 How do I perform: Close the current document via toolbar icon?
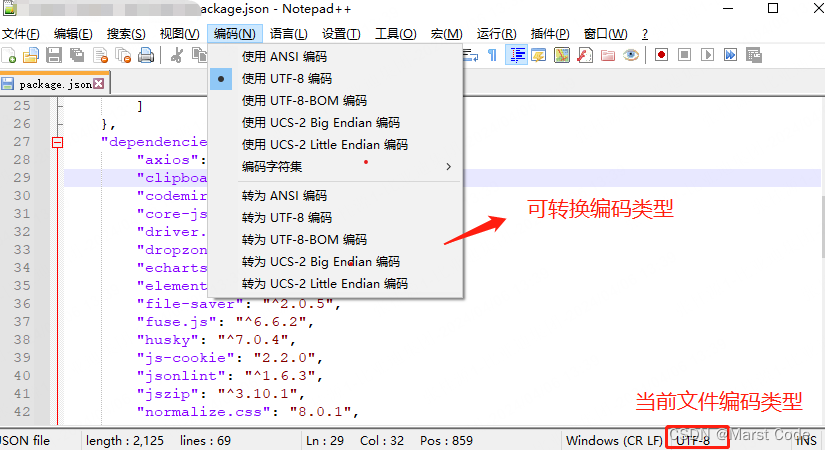[x=100, y=55]
